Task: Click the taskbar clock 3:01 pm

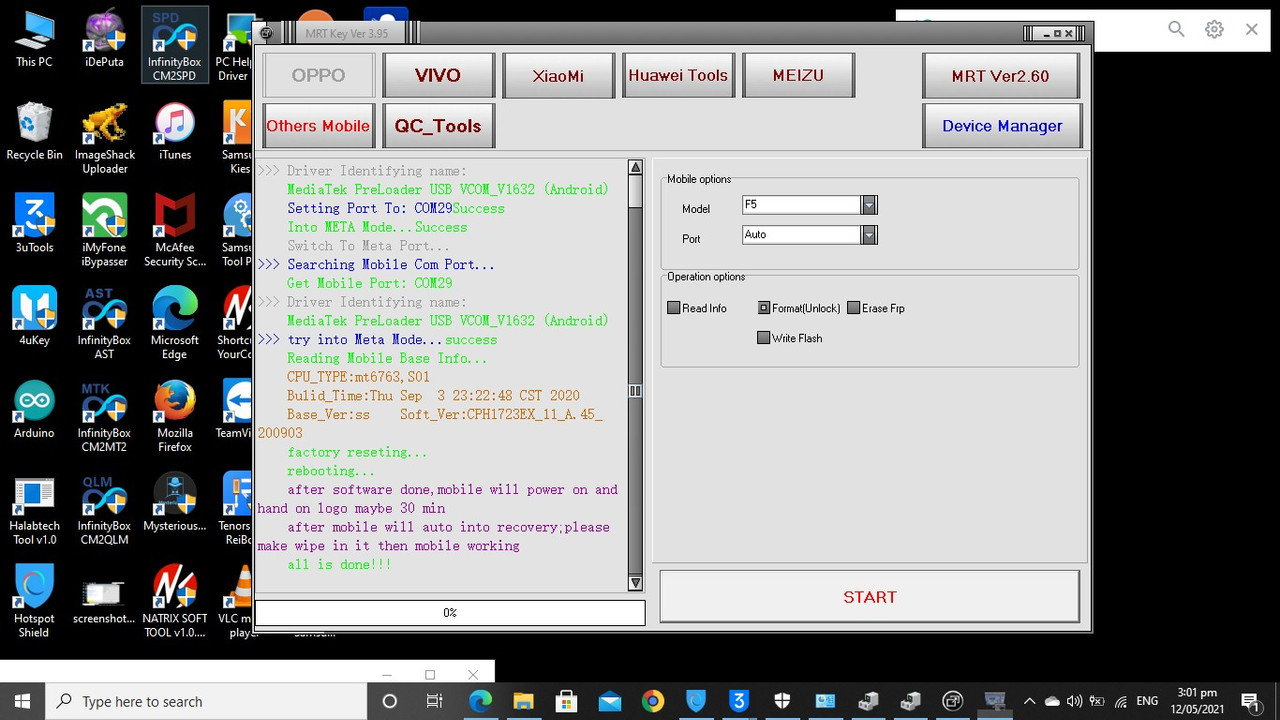Action: click(1197, 701)
